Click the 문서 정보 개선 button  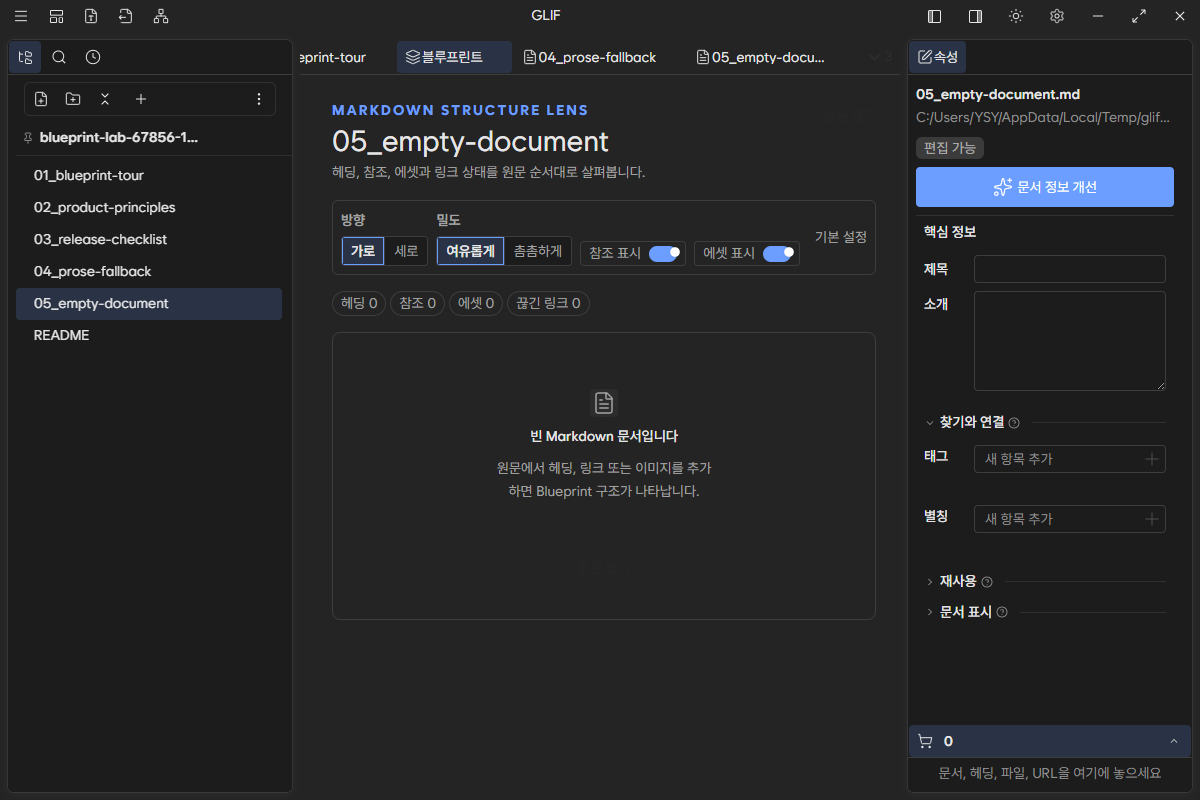[1045, 187]
